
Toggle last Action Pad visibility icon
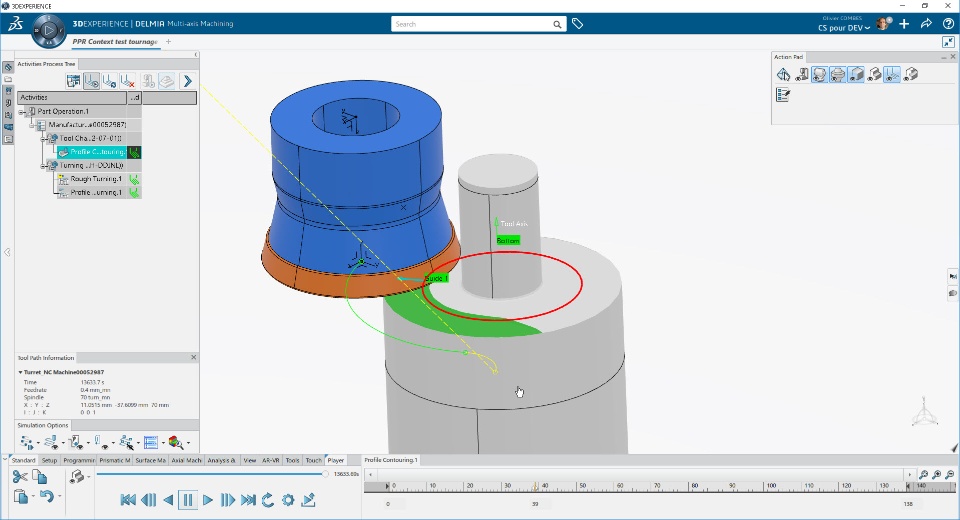coord(910,75)
